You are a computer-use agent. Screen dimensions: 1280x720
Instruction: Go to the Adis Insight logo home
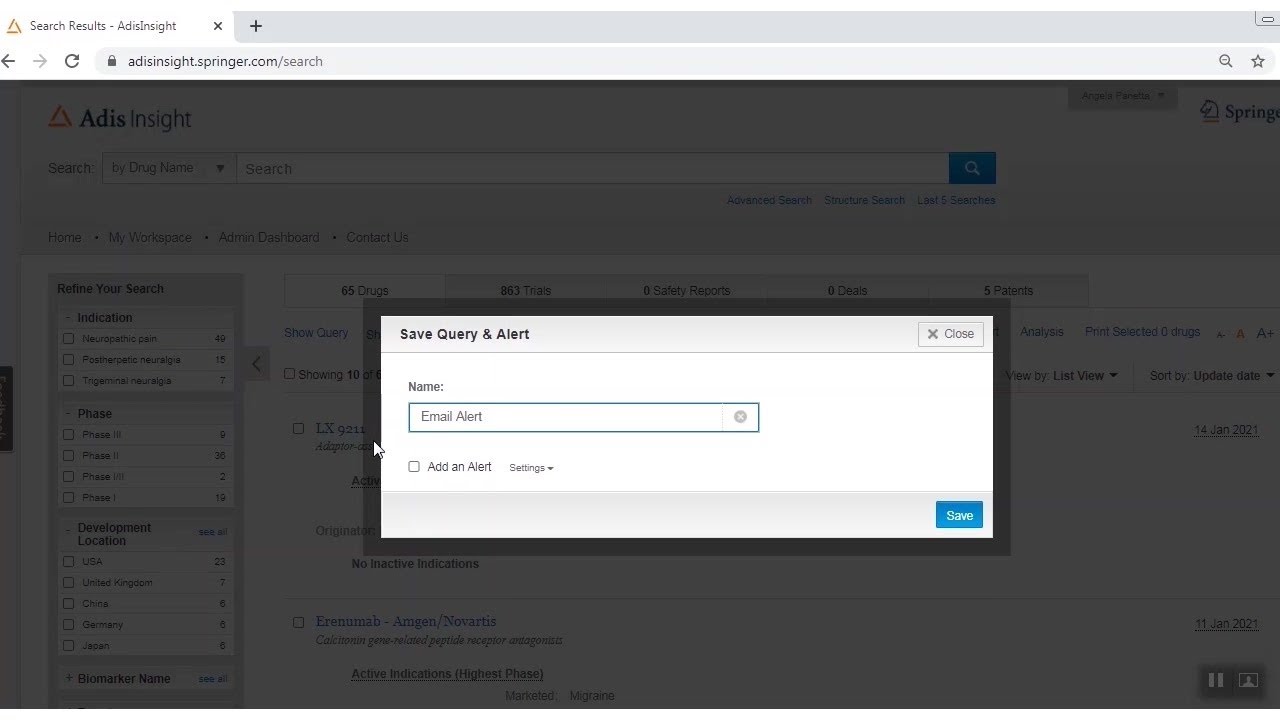119,118
